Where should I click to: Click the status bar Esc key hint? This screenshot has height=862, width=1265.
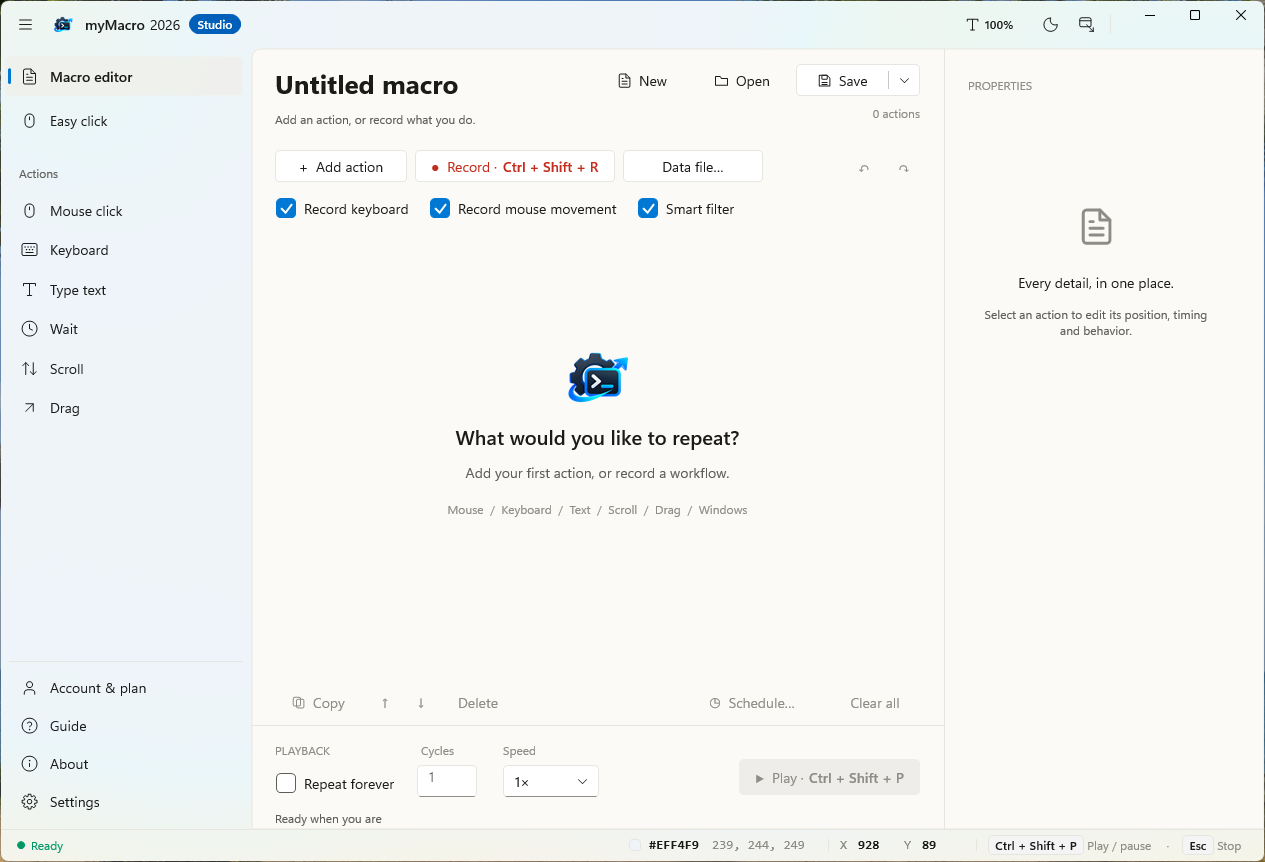click(1197, 846)
